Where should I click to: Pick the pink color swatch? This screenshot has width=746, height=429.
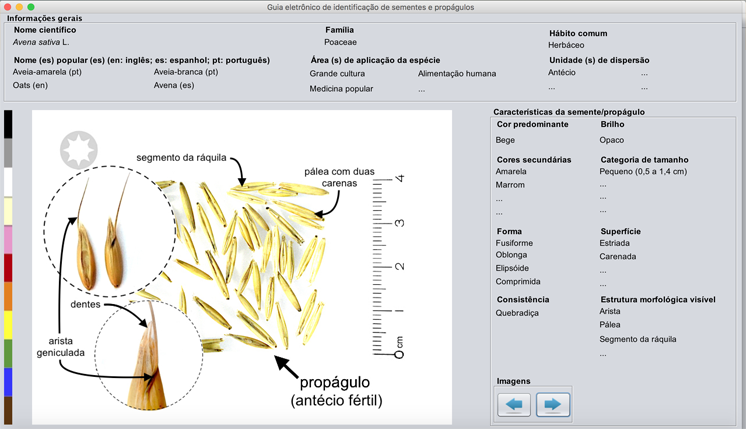(x=8, y=240)
